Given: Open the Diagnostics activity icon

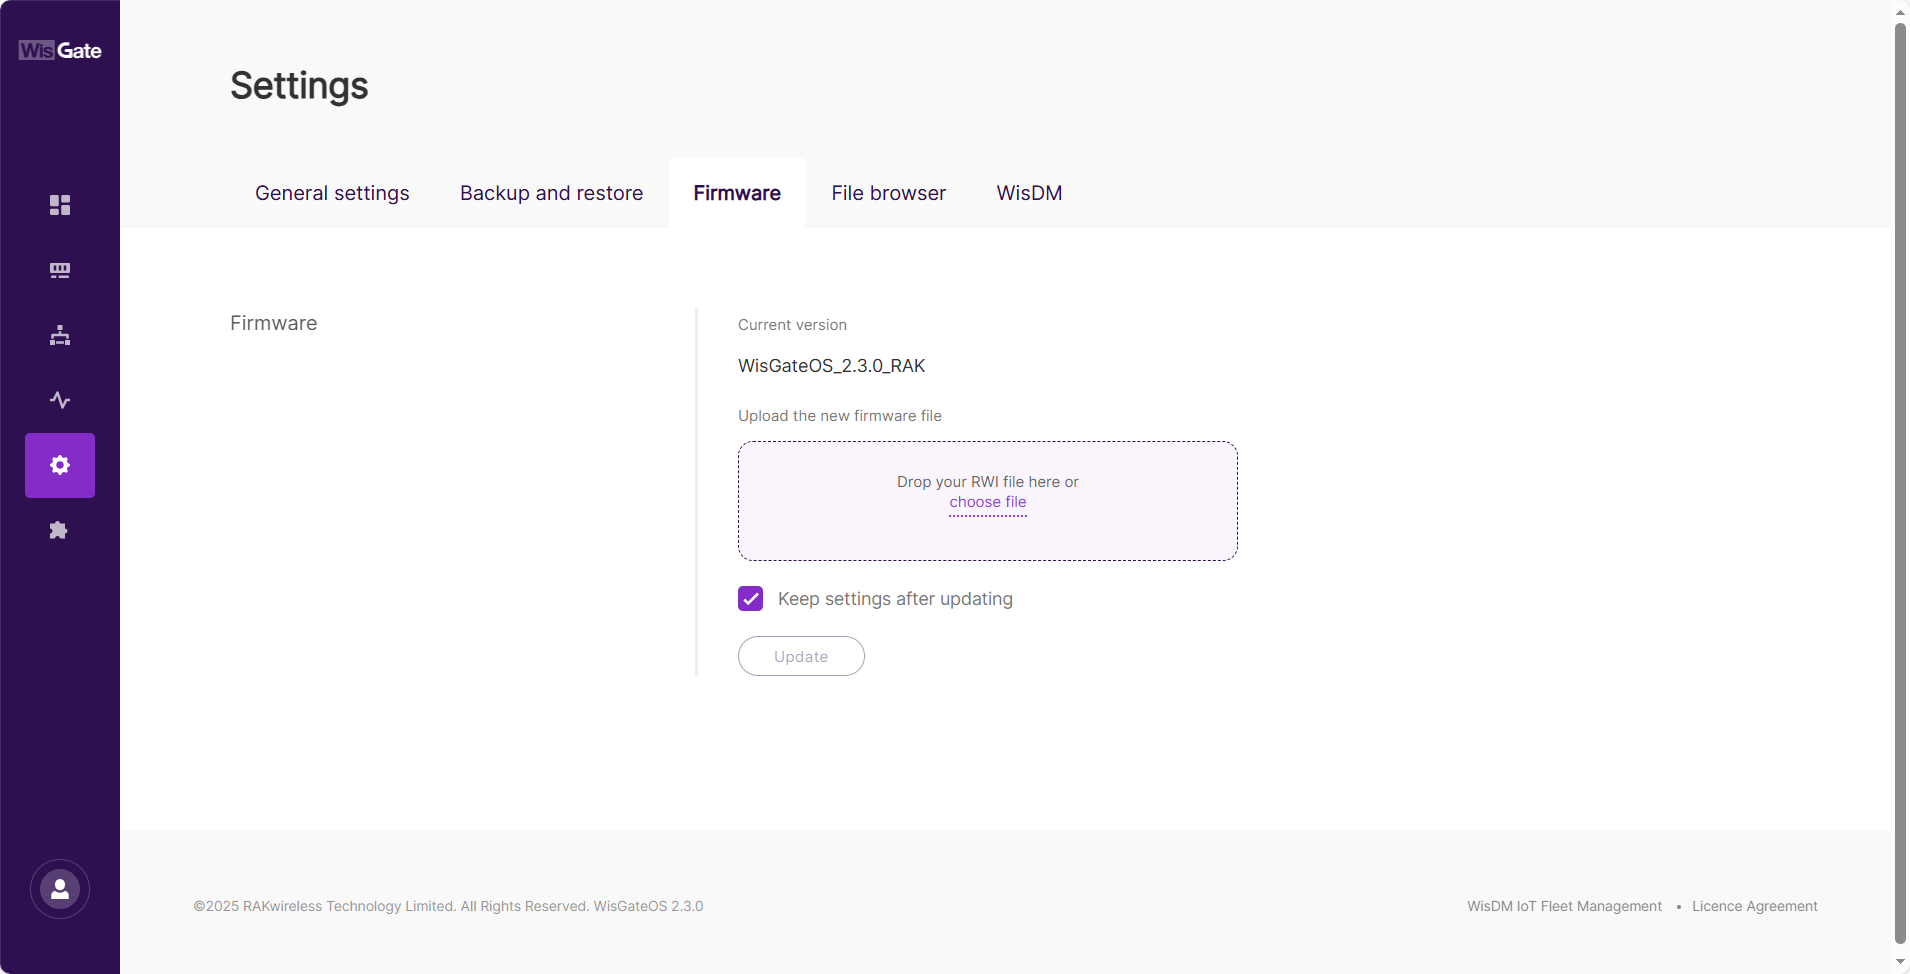Looking at the screenshot, I should [x=60, y=400].
